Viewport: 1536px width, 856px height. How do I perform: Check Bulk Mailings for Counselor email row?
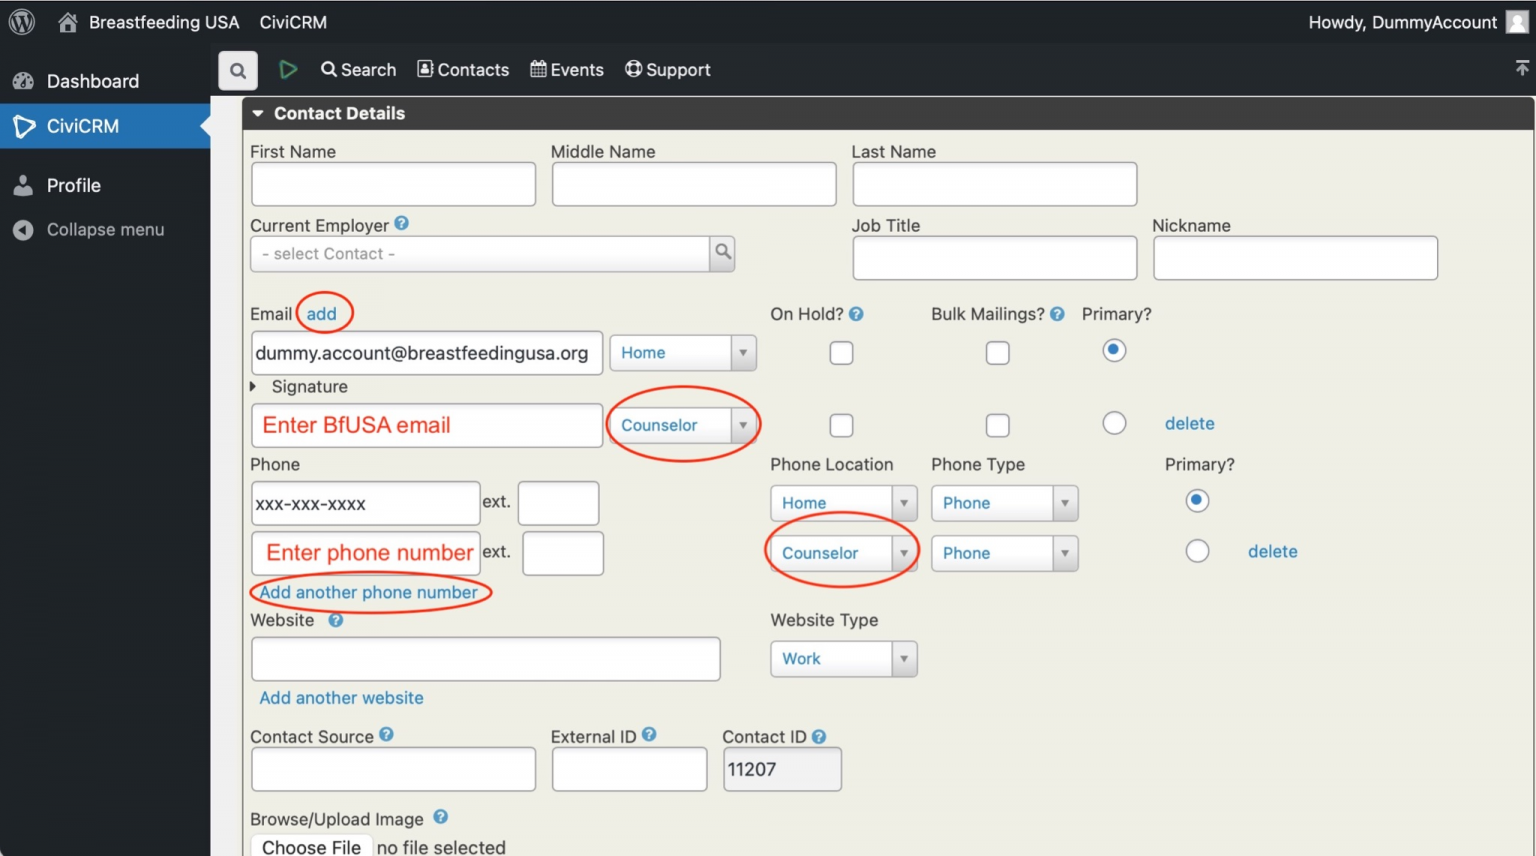pos(997,425)
